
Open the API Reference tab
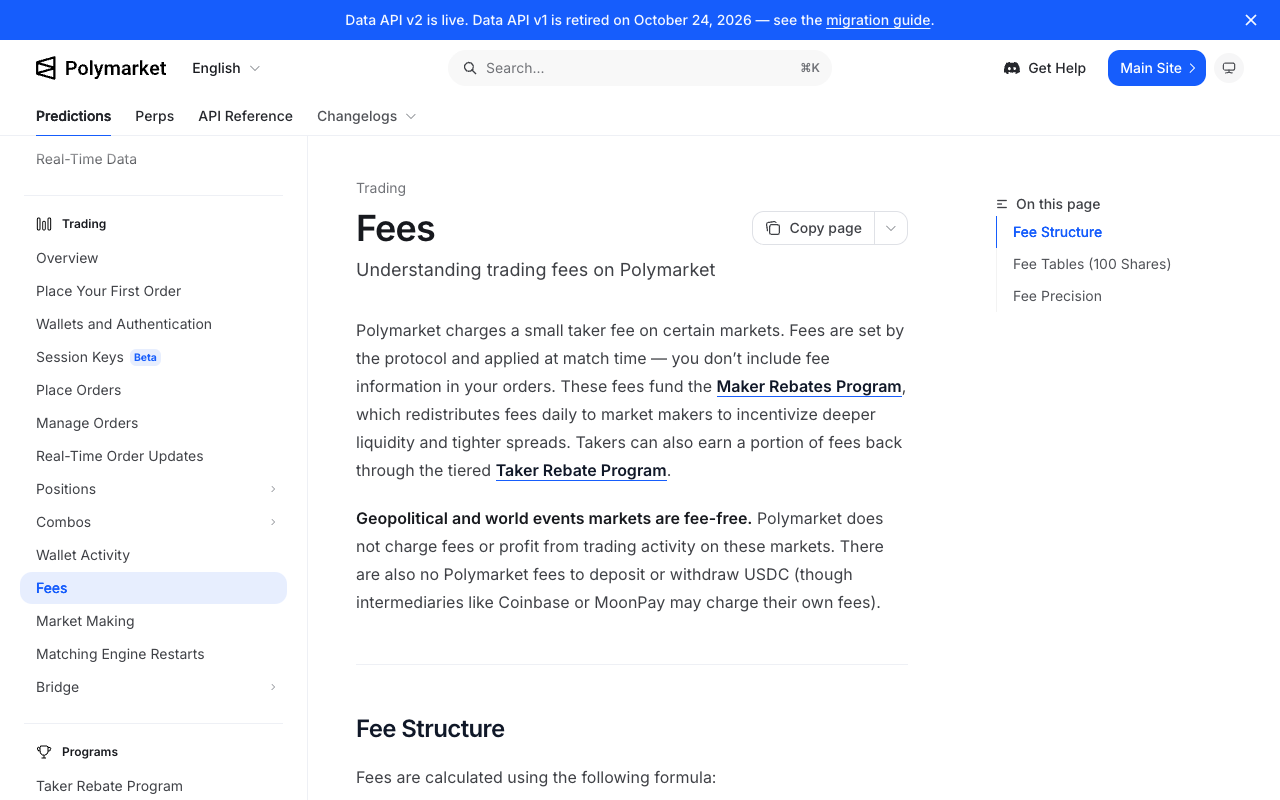point(246,116)
